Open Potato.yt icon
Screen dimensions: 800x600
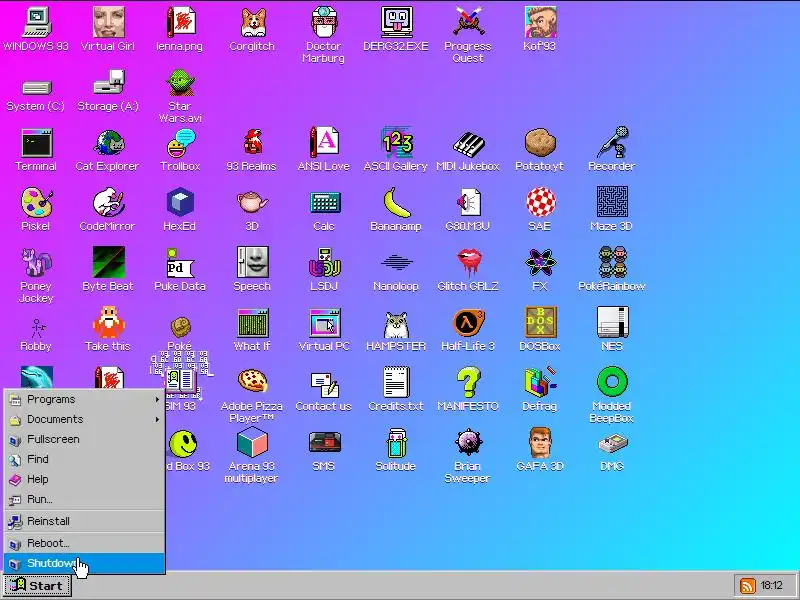pyautogui.click(x=540, y=143)
